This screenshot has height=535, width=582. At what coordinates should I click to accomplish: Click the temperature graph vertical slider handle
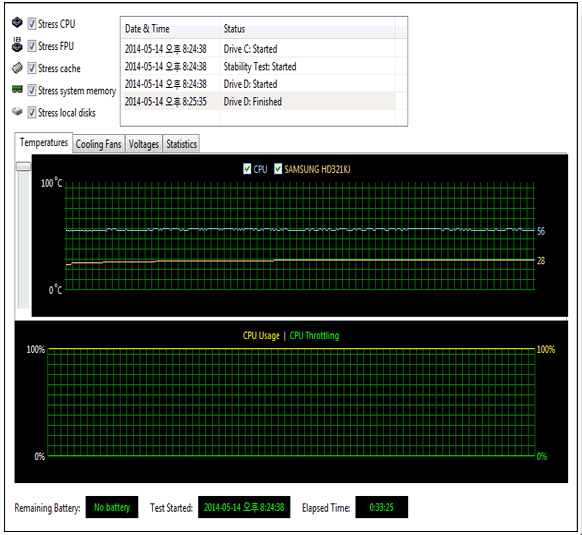tap(23, 166)
